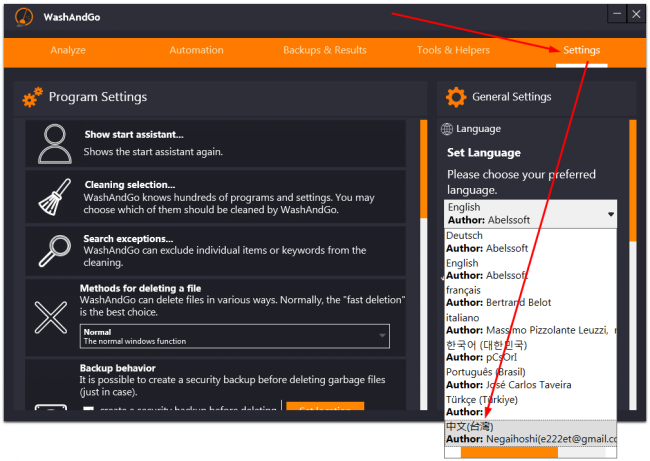Open Search exceptions settings
The width and height of the screenshot is (650, 461).
click(x=216, y=250)
